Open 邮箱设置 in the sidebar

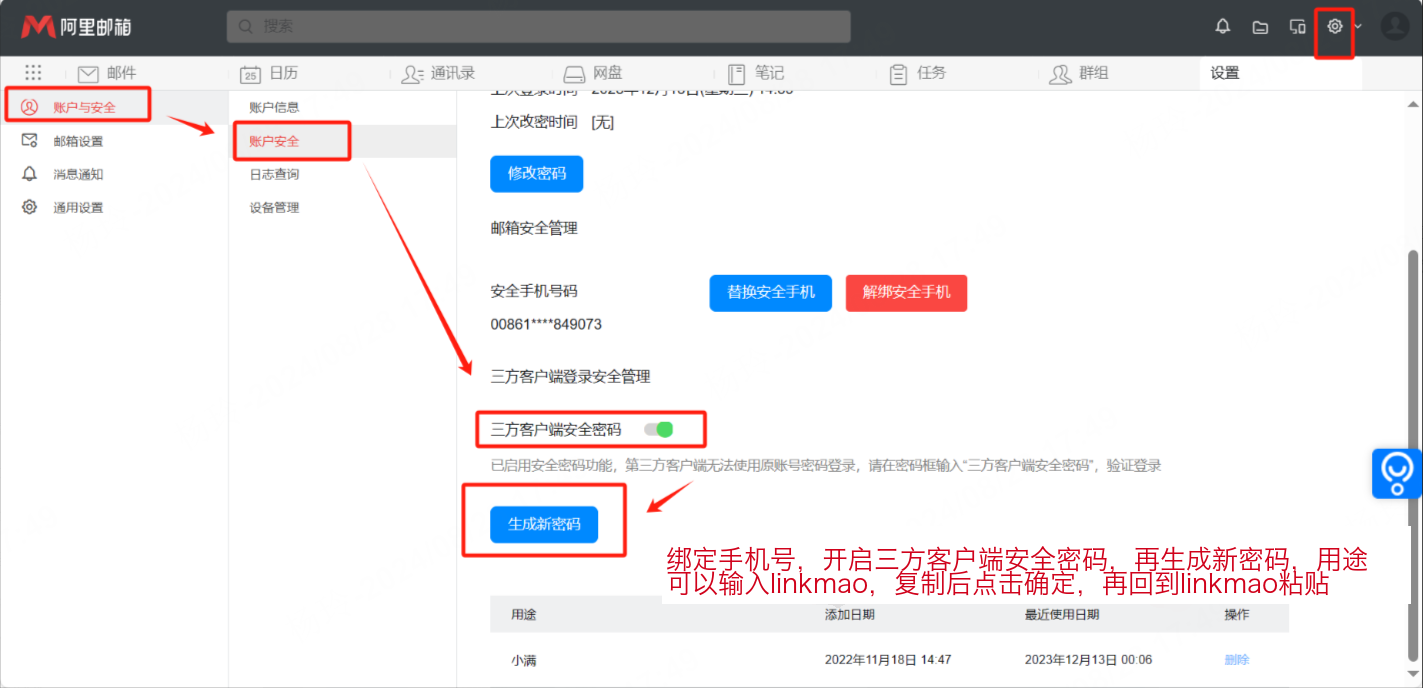[x=78, y=141]
